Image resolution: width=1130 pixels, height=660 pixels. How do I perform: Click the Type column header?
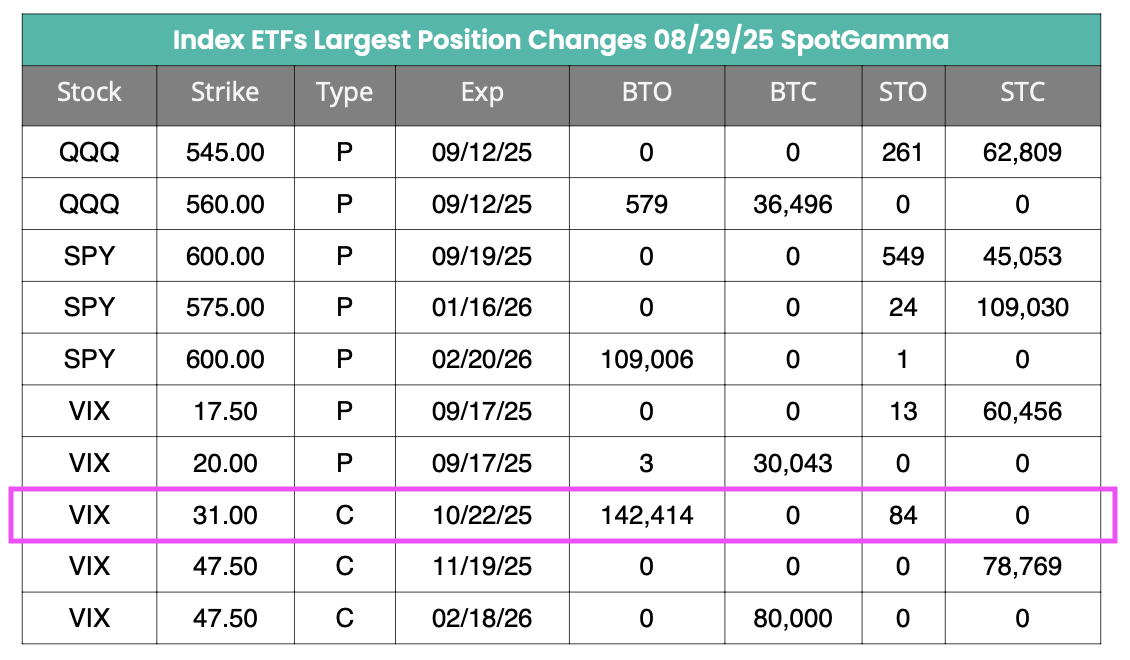pyautogui.click(x=344, y=93)
